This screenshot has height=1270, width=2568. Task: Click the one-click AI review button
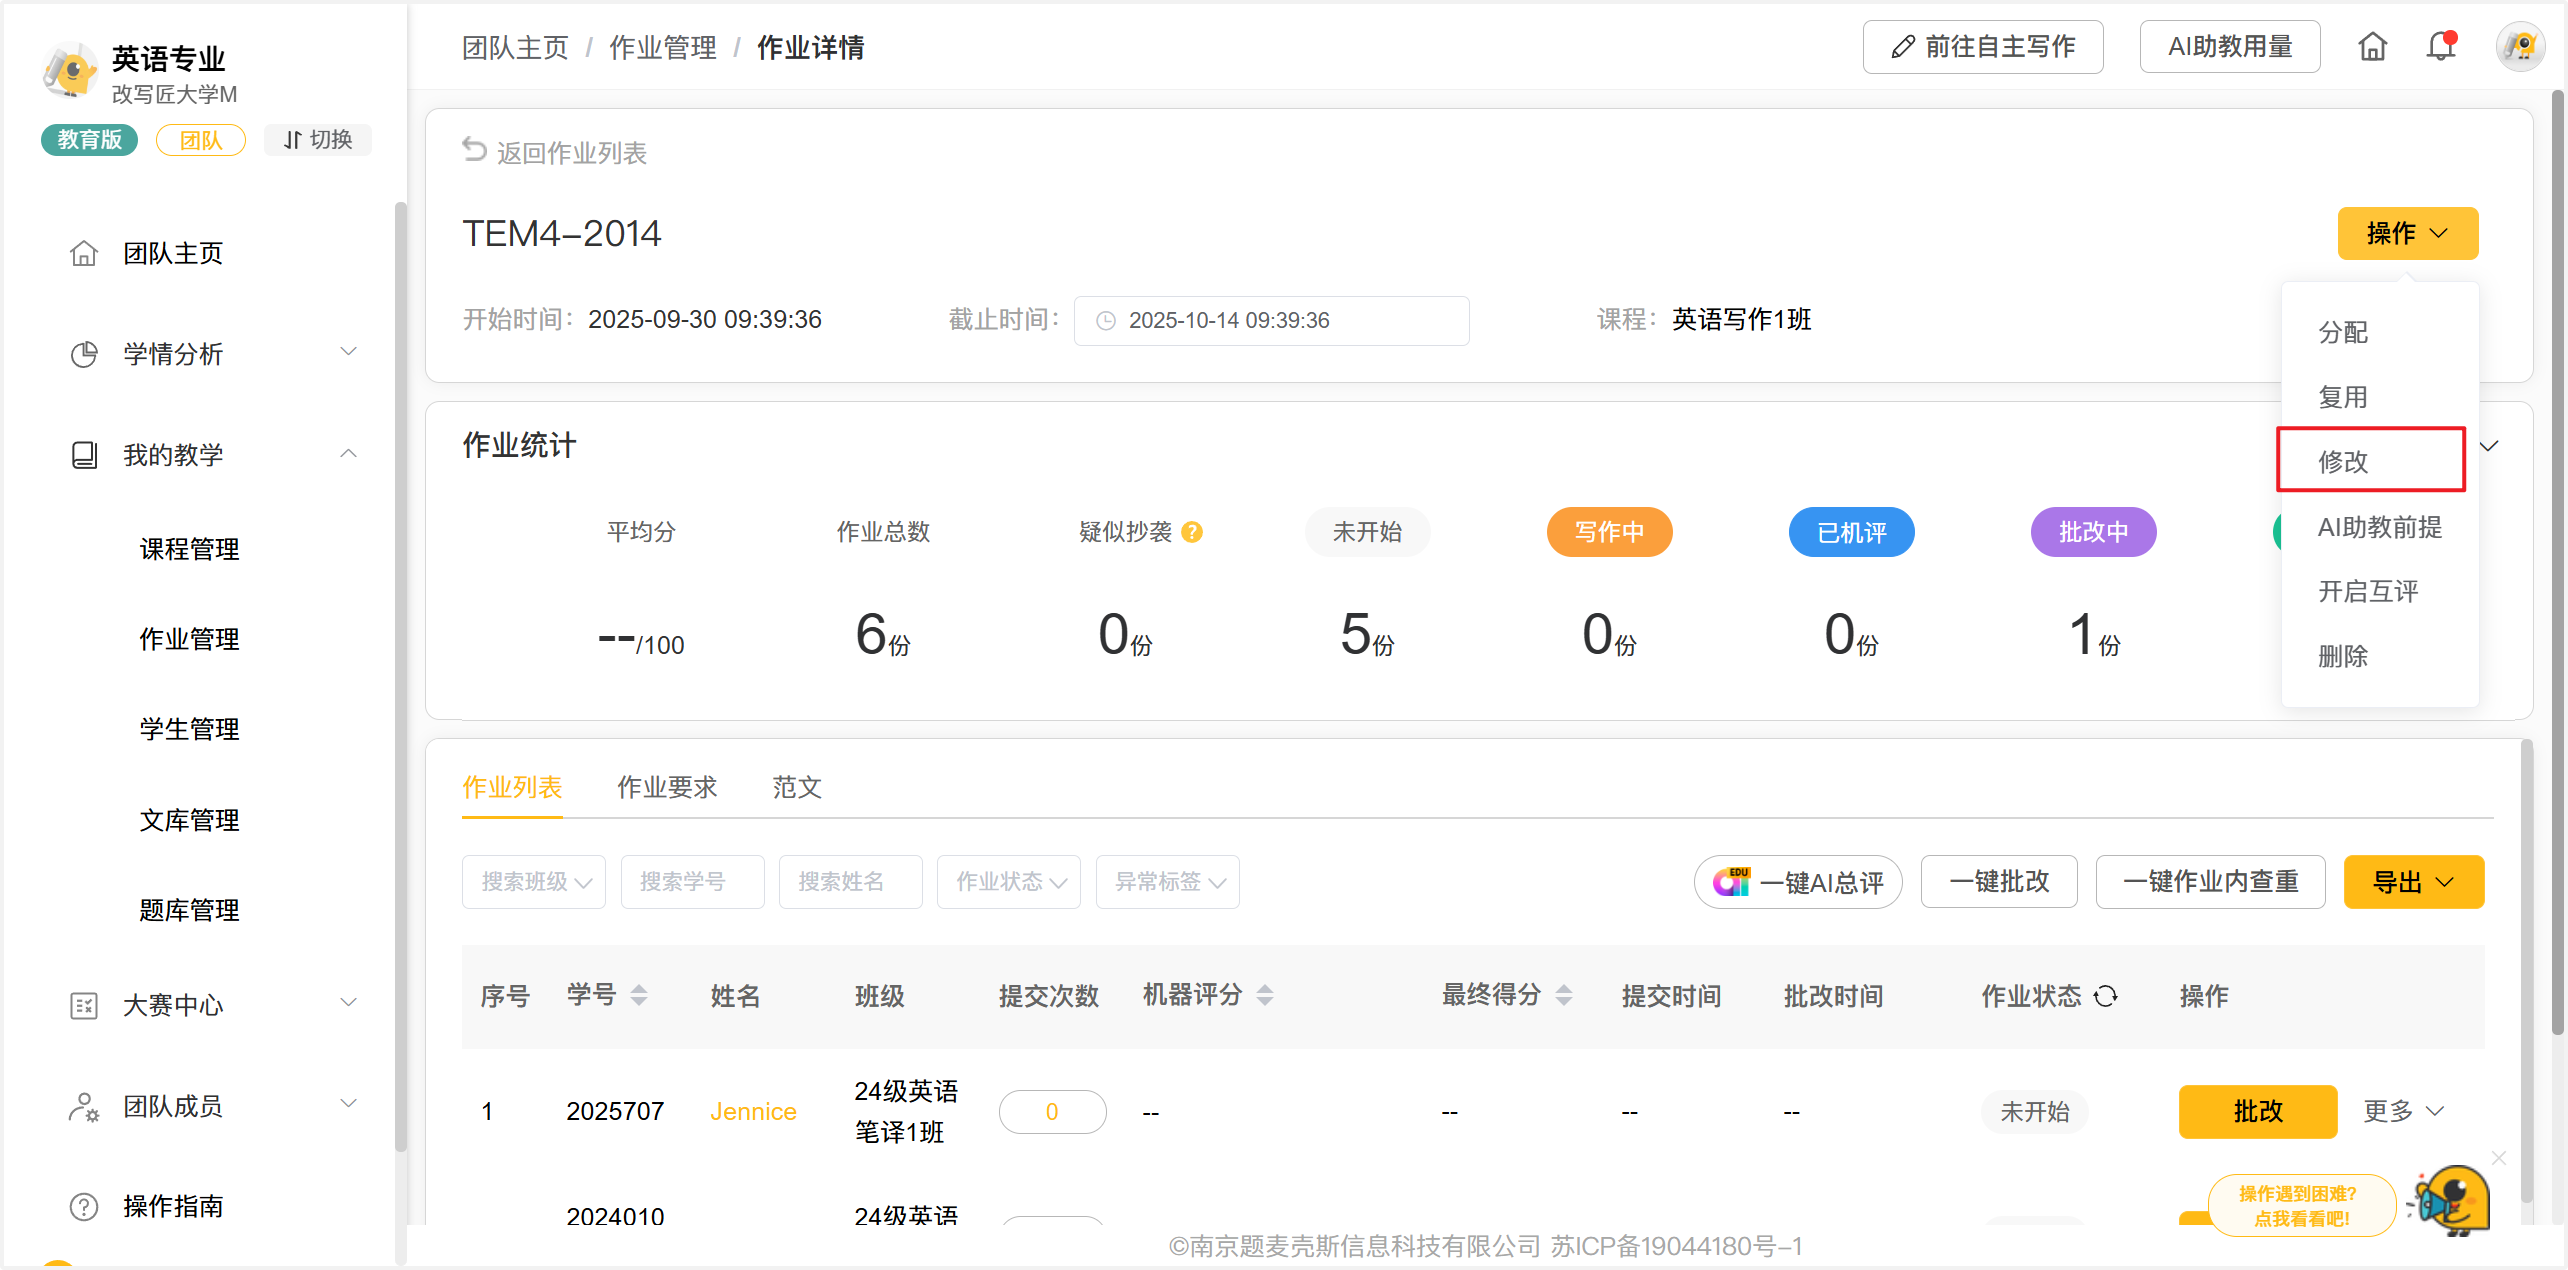click(x=1797, y=882)
